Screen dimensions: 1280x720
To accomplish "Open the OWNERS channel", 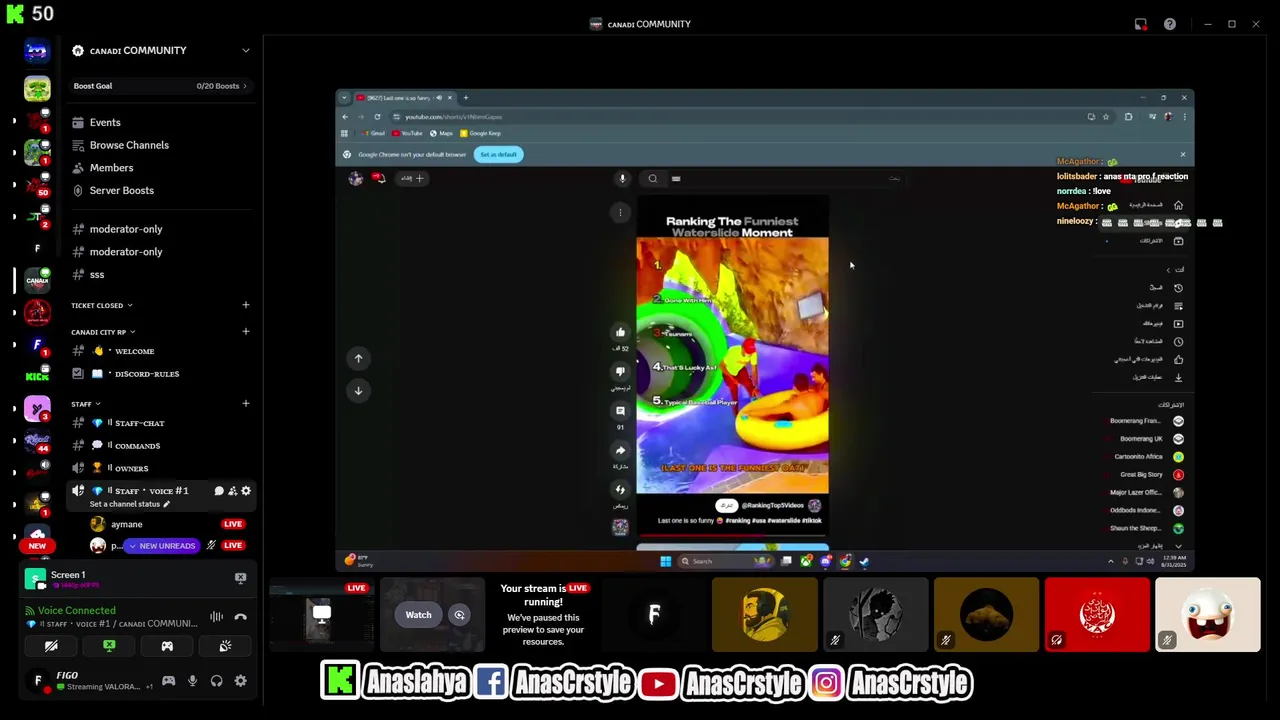I will (x=131, y=468).
